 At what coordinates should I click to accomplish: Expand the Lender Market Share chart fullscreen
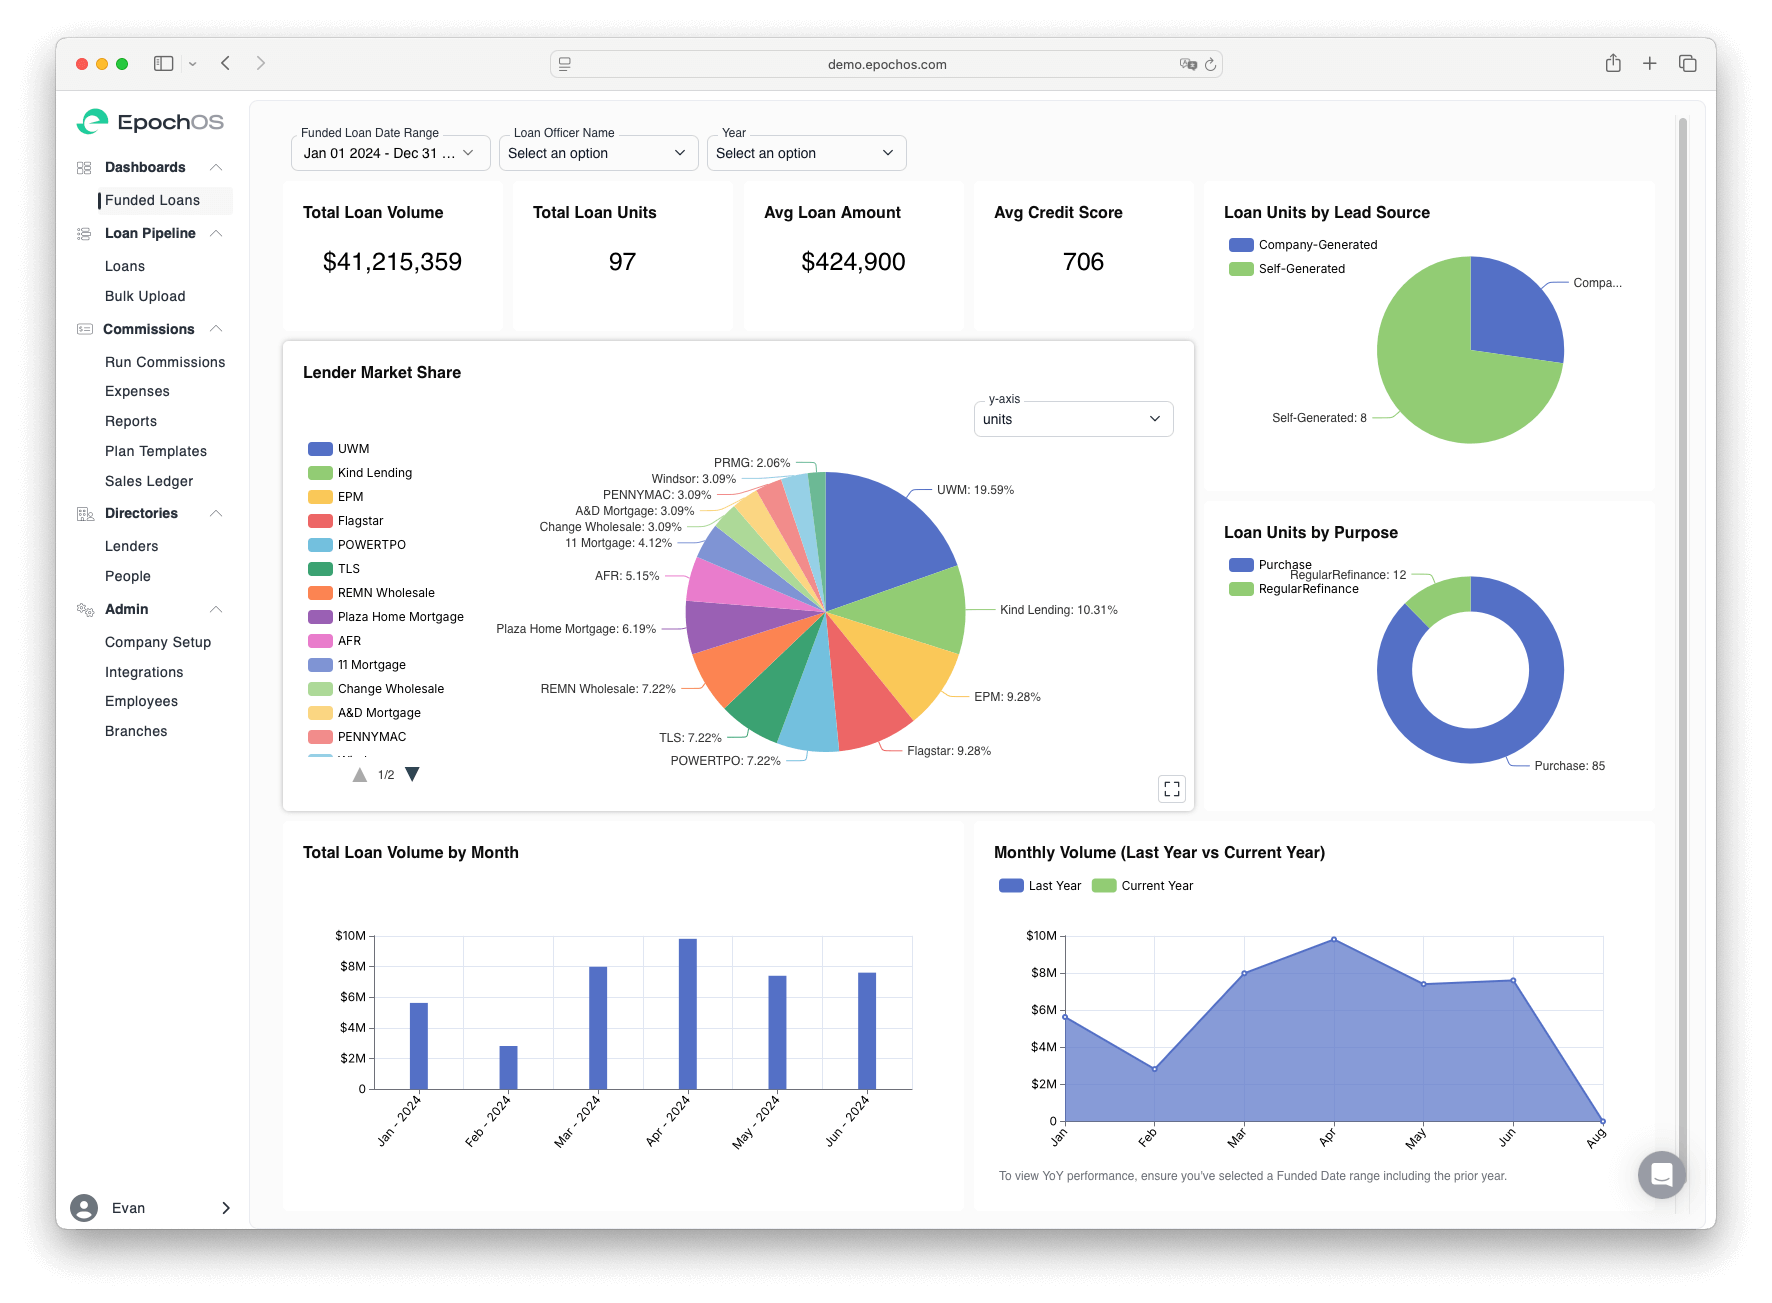[x=1172, y=789]
